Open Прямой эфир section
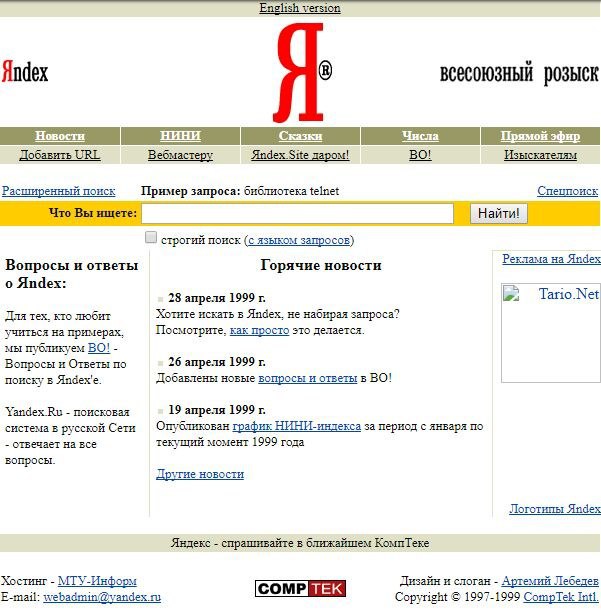 (540, 136)
